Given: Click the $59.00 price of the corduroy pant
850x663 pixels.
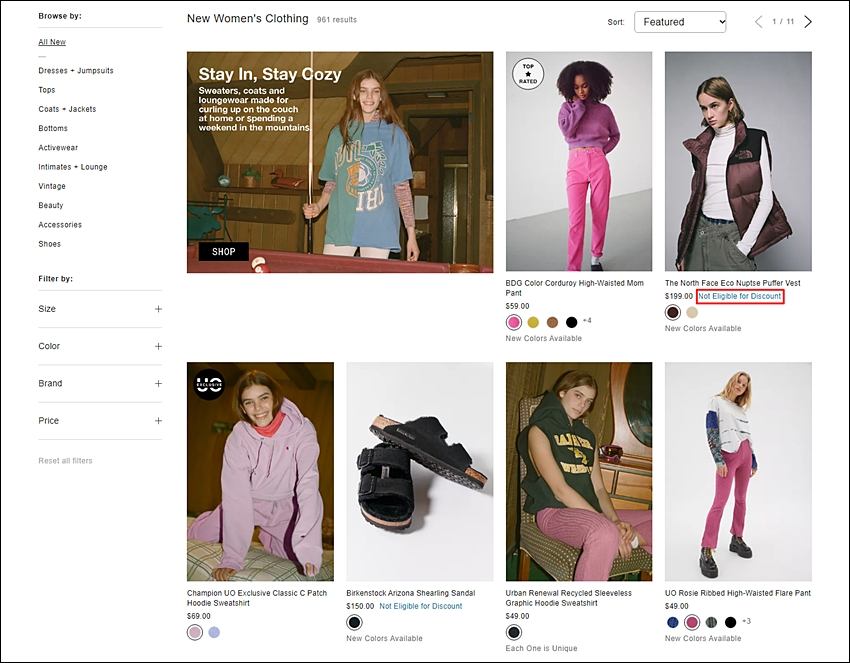Looking at the screenshot, I should [518, 306].
